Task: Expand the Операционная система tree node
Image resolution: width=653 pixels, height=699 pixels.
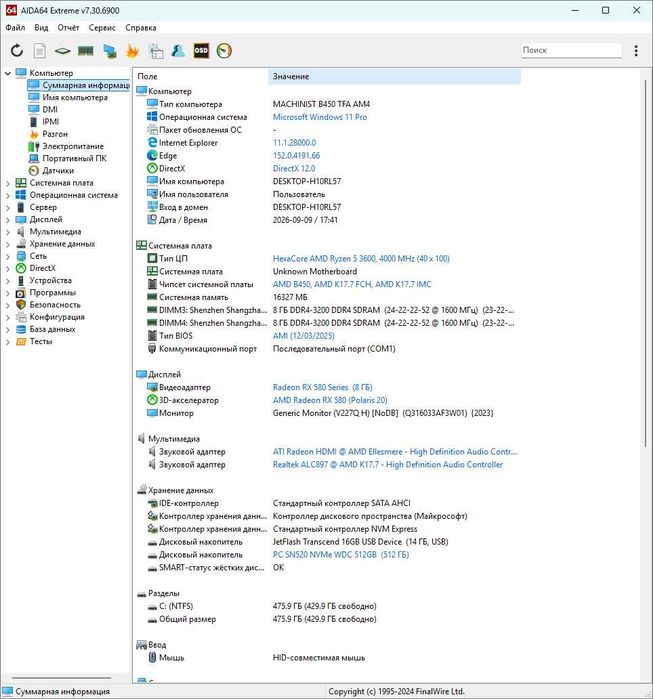Action: click(8, 195)
